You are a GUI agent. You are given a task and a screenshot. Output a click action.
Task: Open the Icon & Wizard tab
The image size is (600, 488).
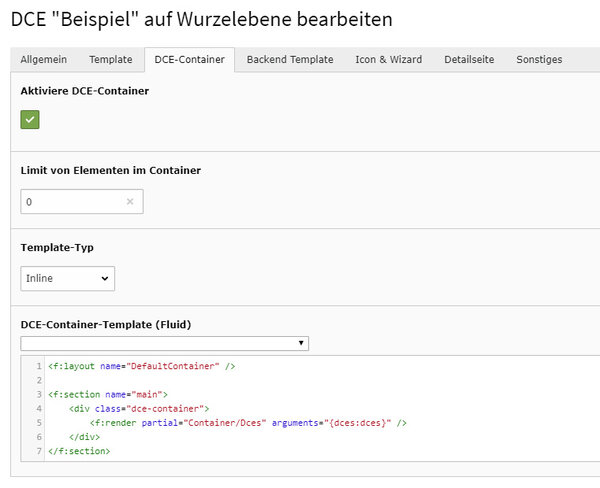point(388,59)
